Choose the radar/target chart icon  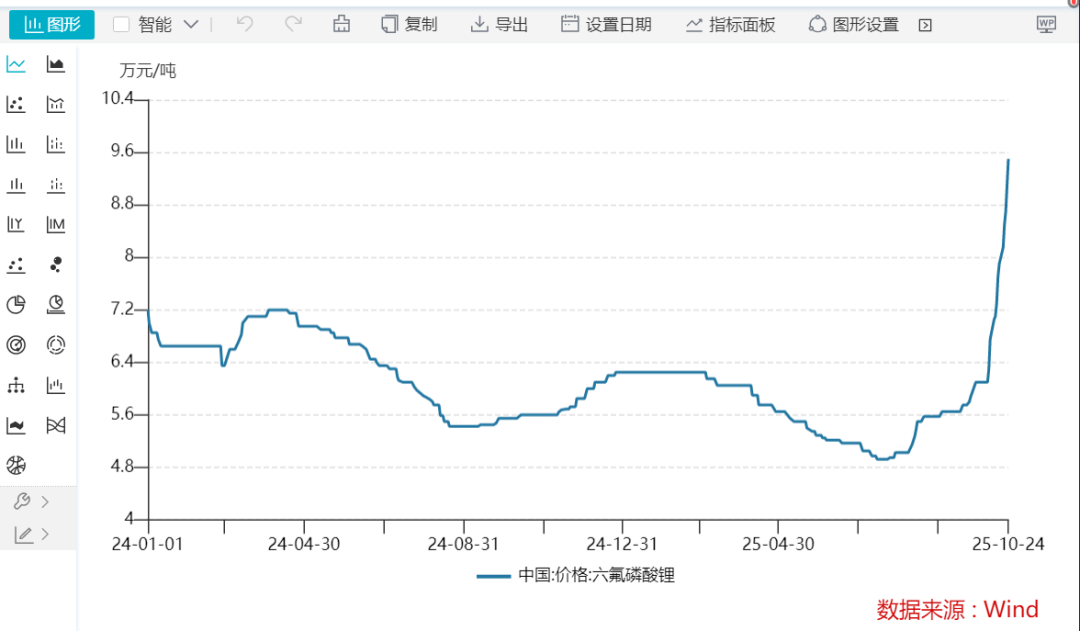[x=16, y=345]
